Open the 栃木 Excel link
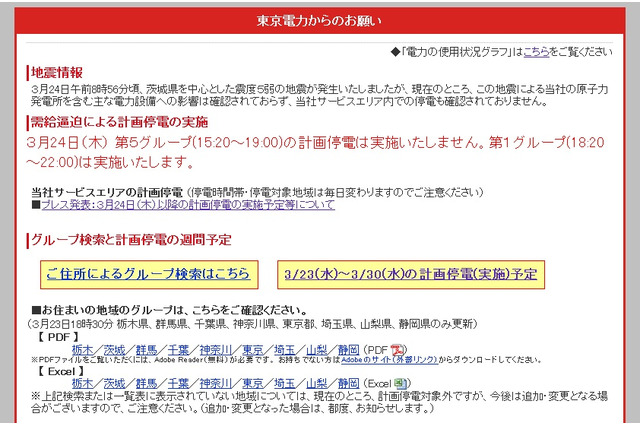This screenshot has width=640, height=426. (82, 383)
